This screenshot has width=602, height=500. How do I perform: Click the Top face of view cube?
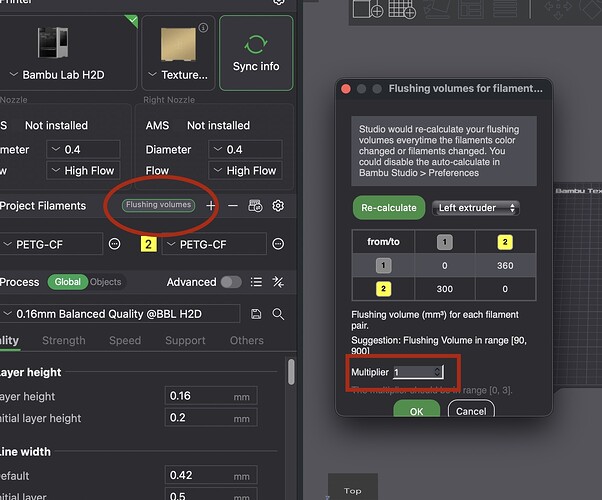[x=352, y=490]
